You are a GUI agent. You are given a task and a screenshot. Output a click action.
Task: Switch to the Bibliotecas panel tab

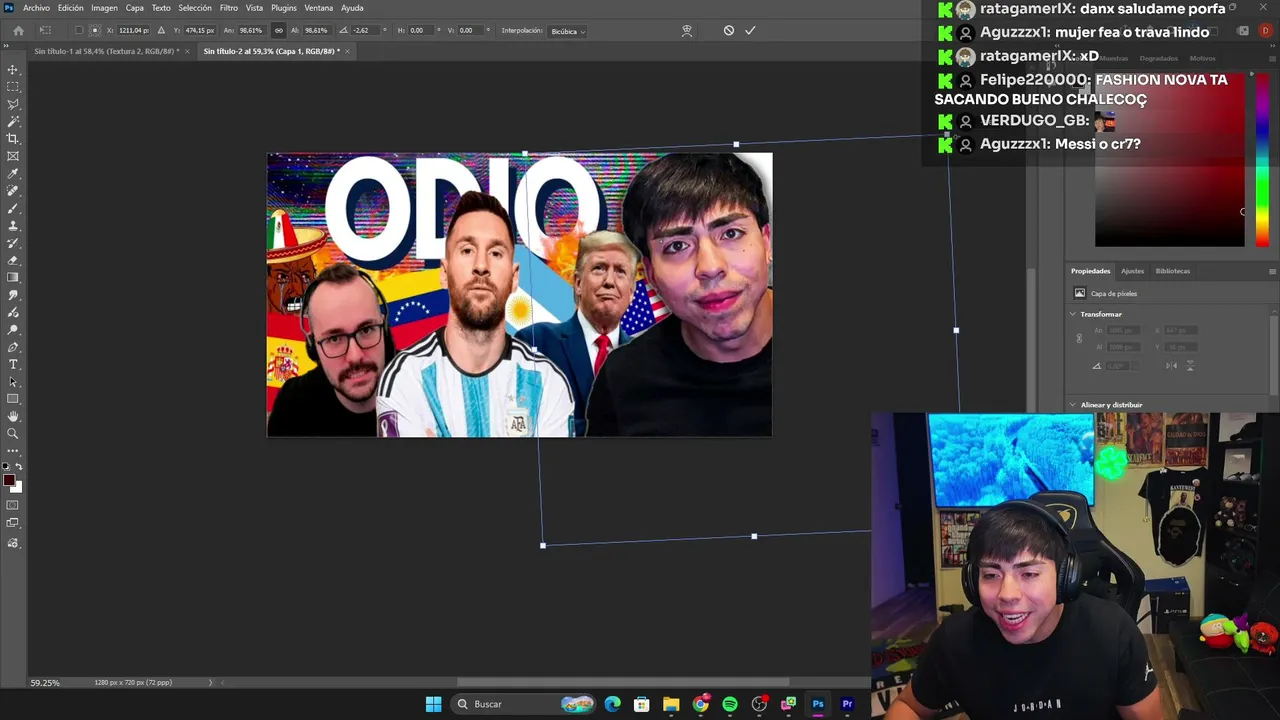click(x=1173, y=271)
